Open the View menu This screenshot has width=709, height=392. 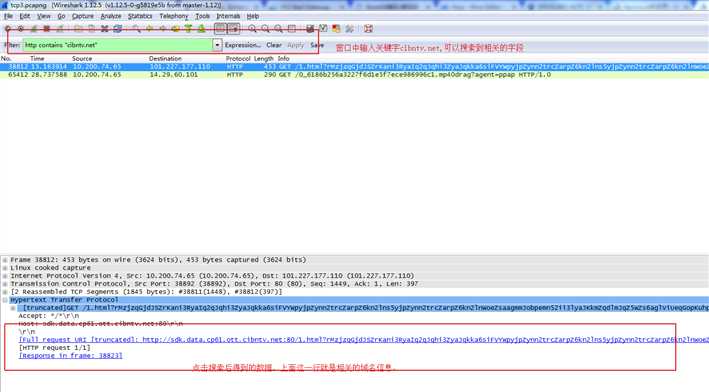click(43, 16)
